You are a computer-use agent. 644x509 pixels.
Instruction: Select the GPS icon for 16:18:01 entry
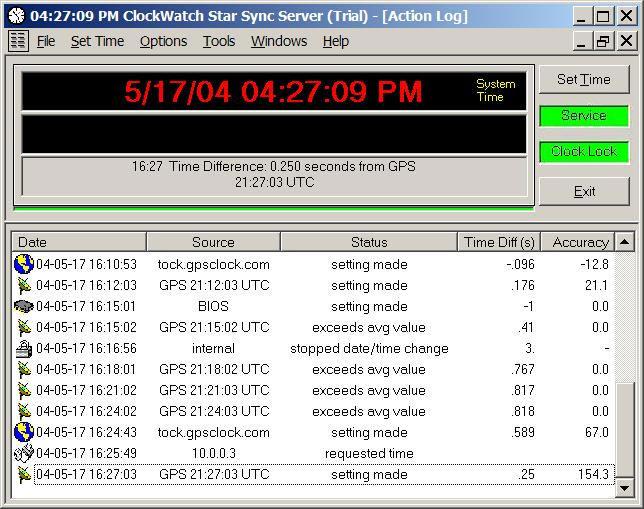[x=24, y=370]
